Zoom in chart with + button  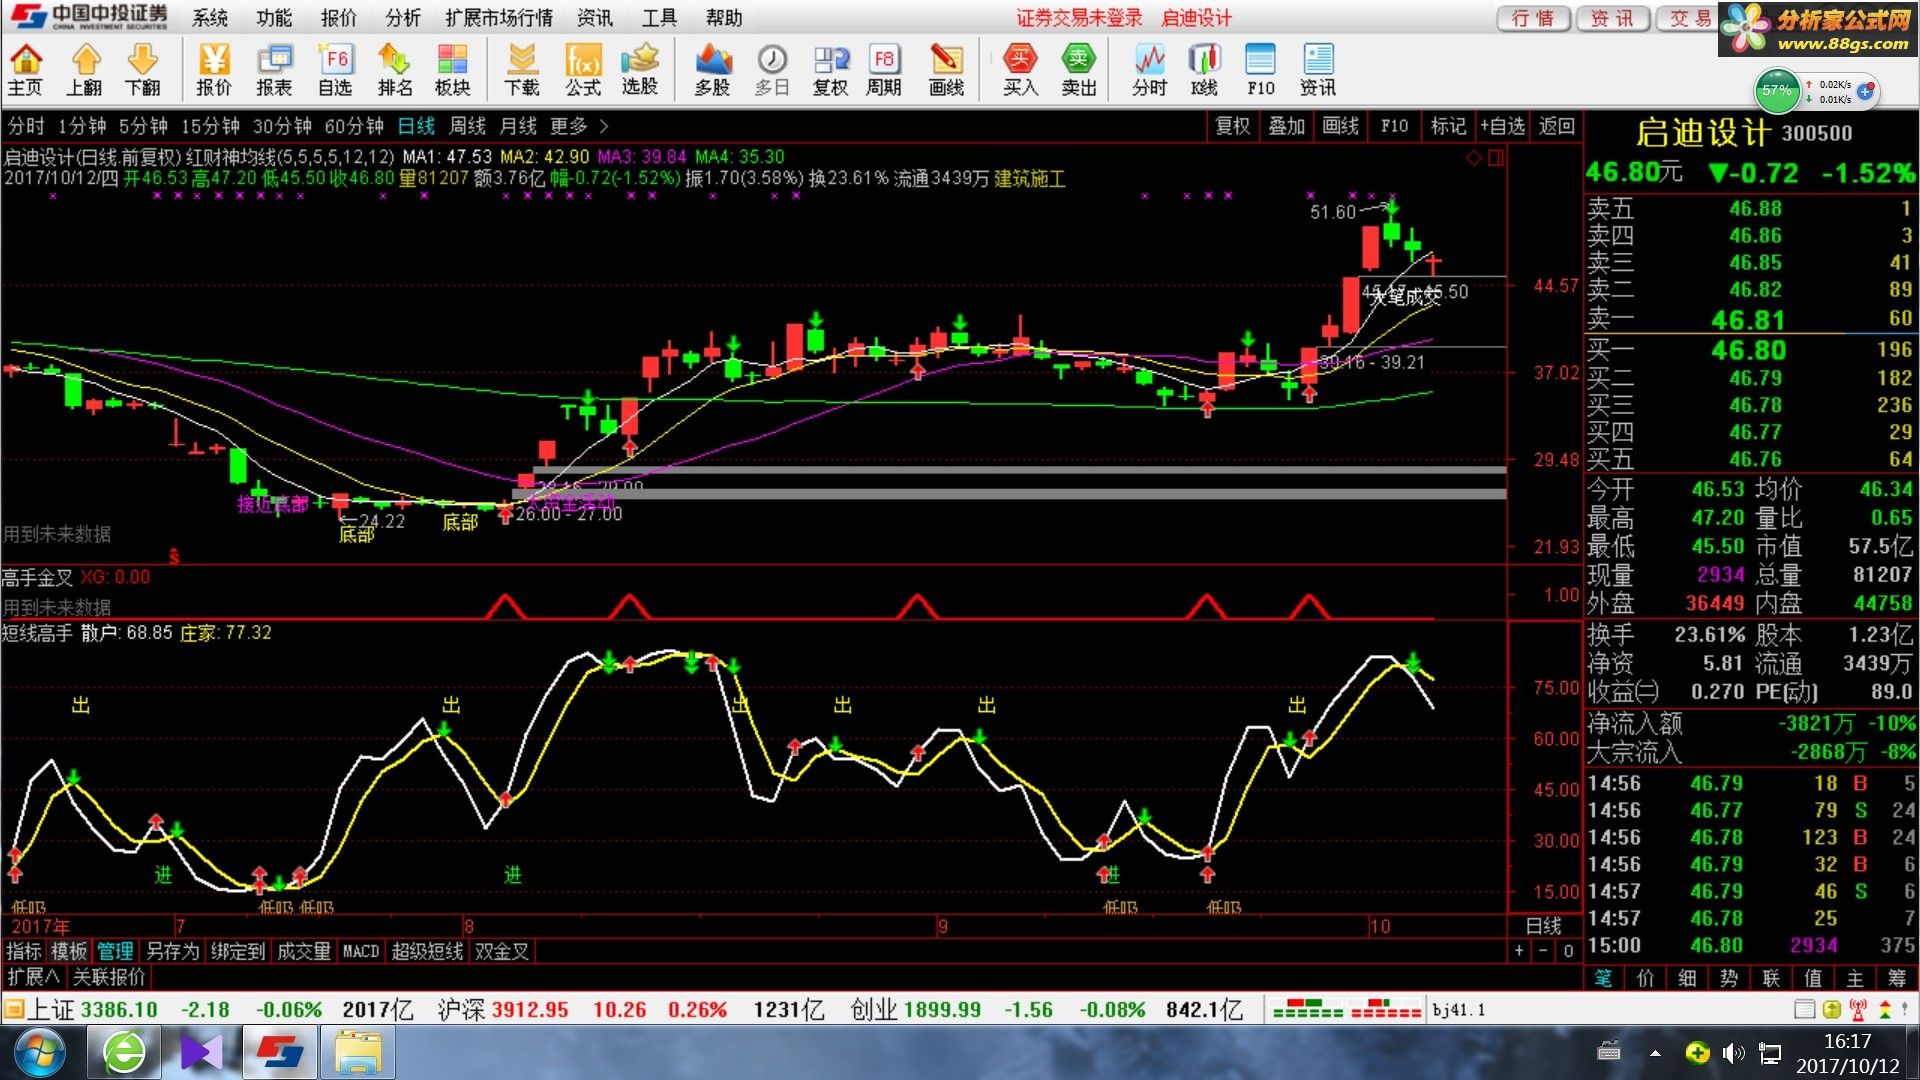1519,951
